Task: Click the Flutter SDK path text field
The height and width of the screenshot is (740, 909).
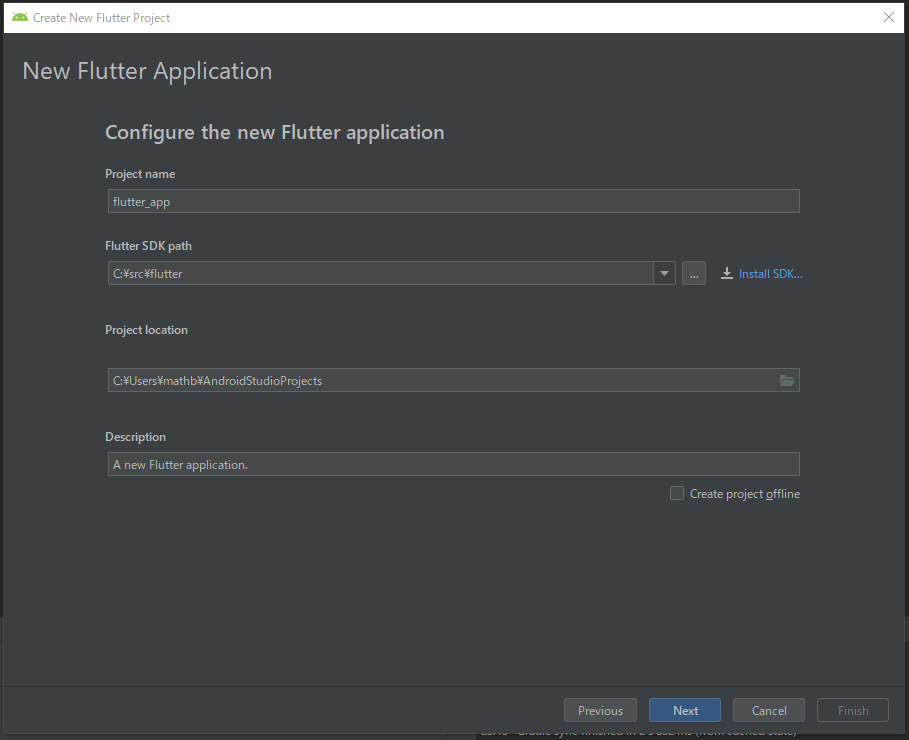Action: tap(381, 273)
